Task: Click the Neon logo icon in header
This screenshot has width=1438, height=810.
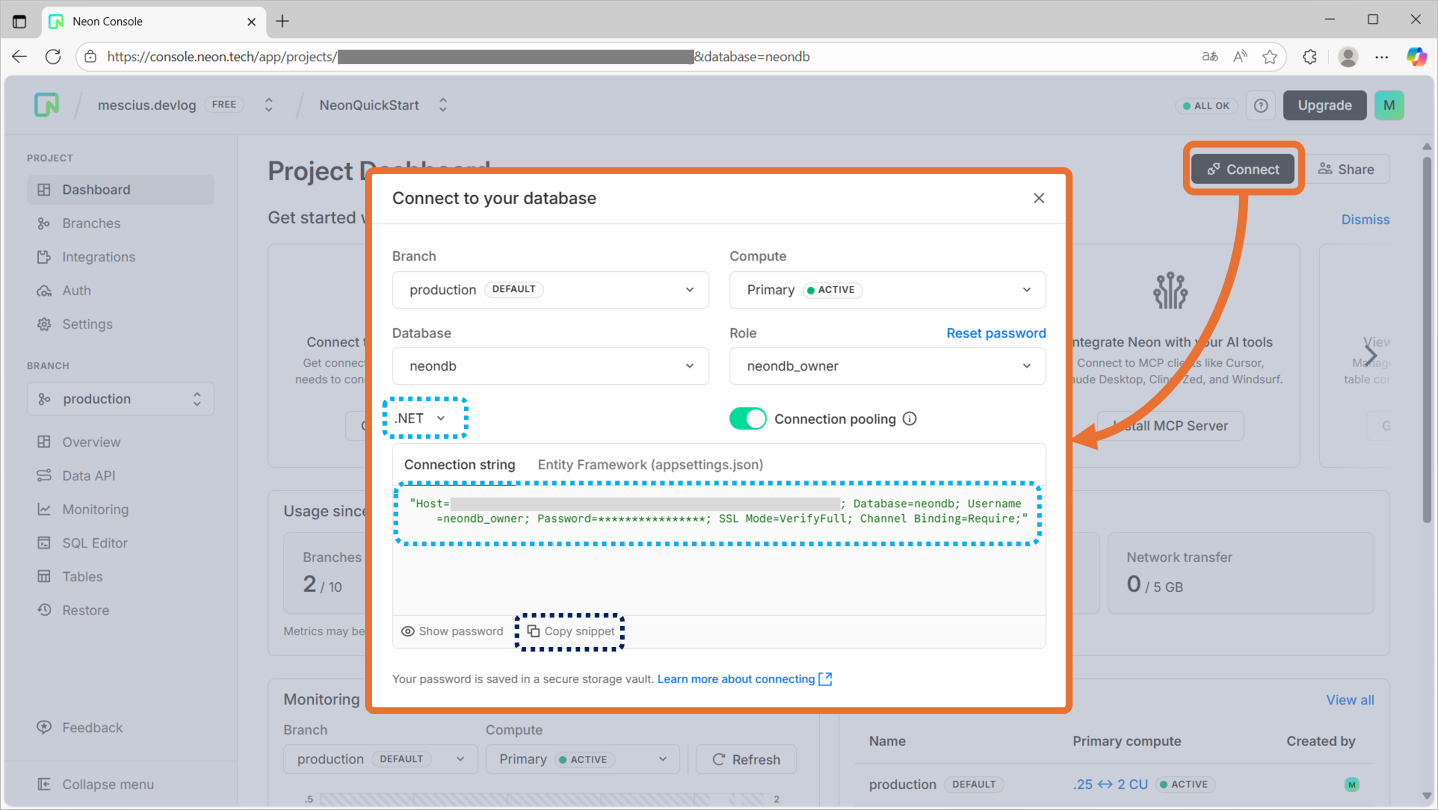Action: 46,105
